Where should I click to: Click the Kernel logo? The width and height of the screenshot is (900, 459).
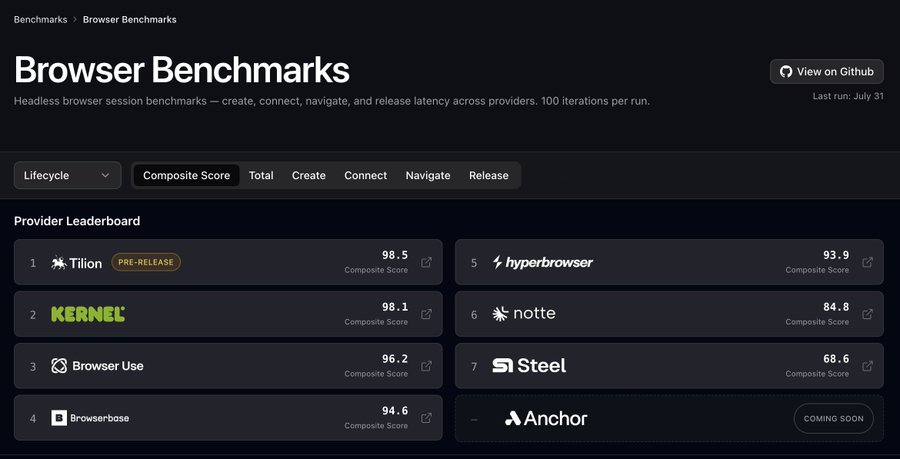coord(88,314)
